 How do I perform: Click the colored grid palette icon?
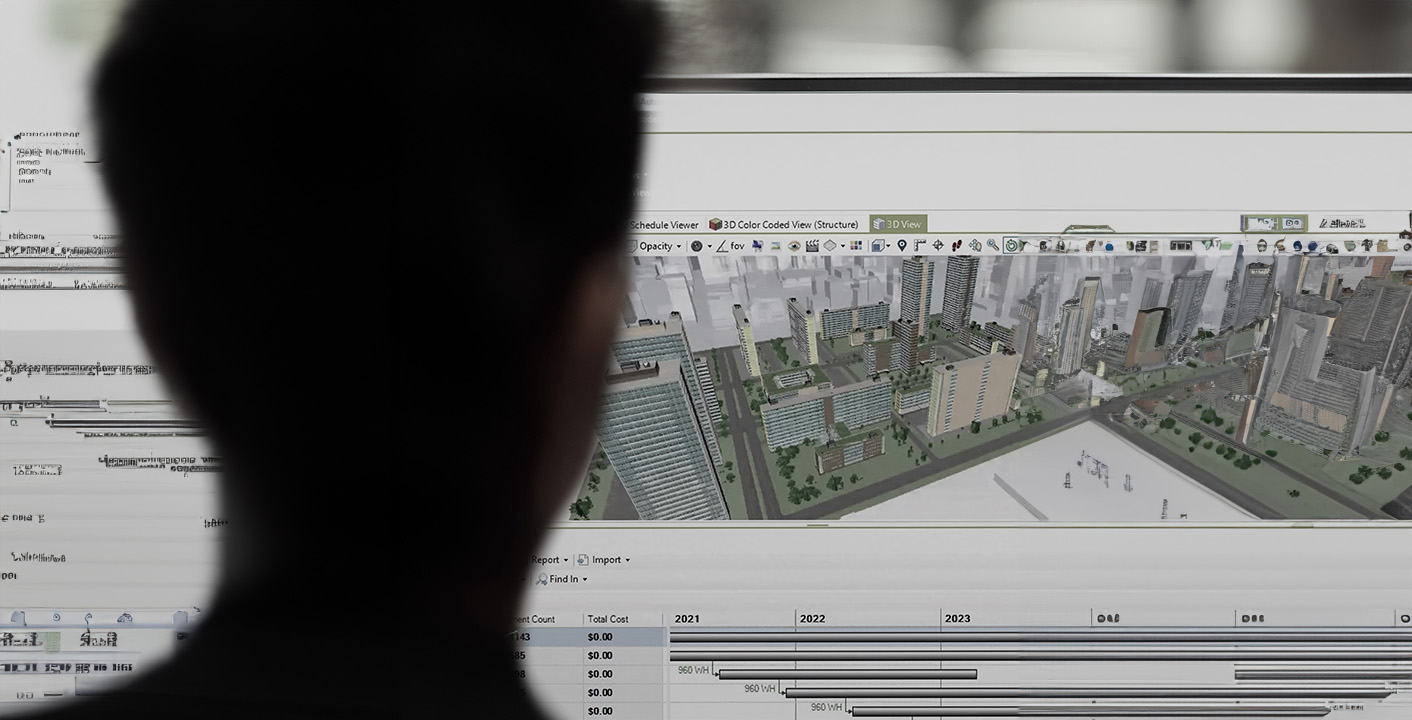[856, 246]
